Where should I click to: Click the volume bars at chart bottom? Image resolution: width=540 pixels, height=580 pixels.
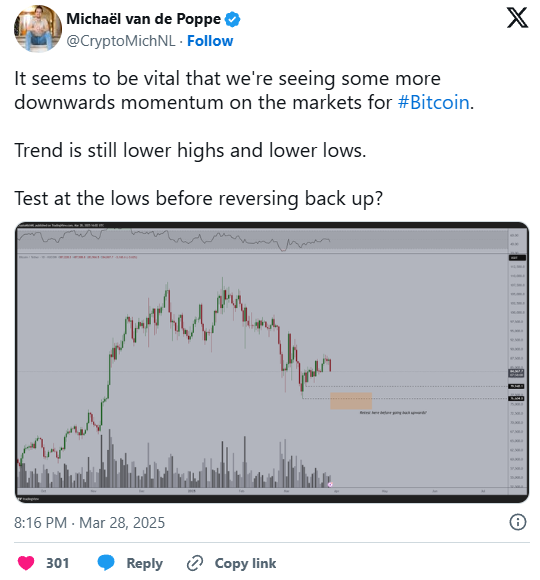tap(174, 464)
